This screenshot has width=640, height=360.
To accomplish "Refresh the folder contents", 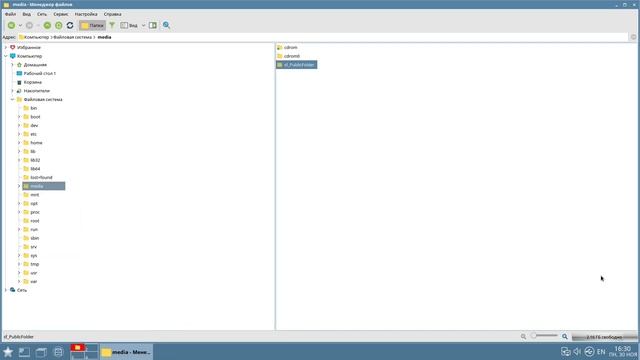I will click(70, 25).
